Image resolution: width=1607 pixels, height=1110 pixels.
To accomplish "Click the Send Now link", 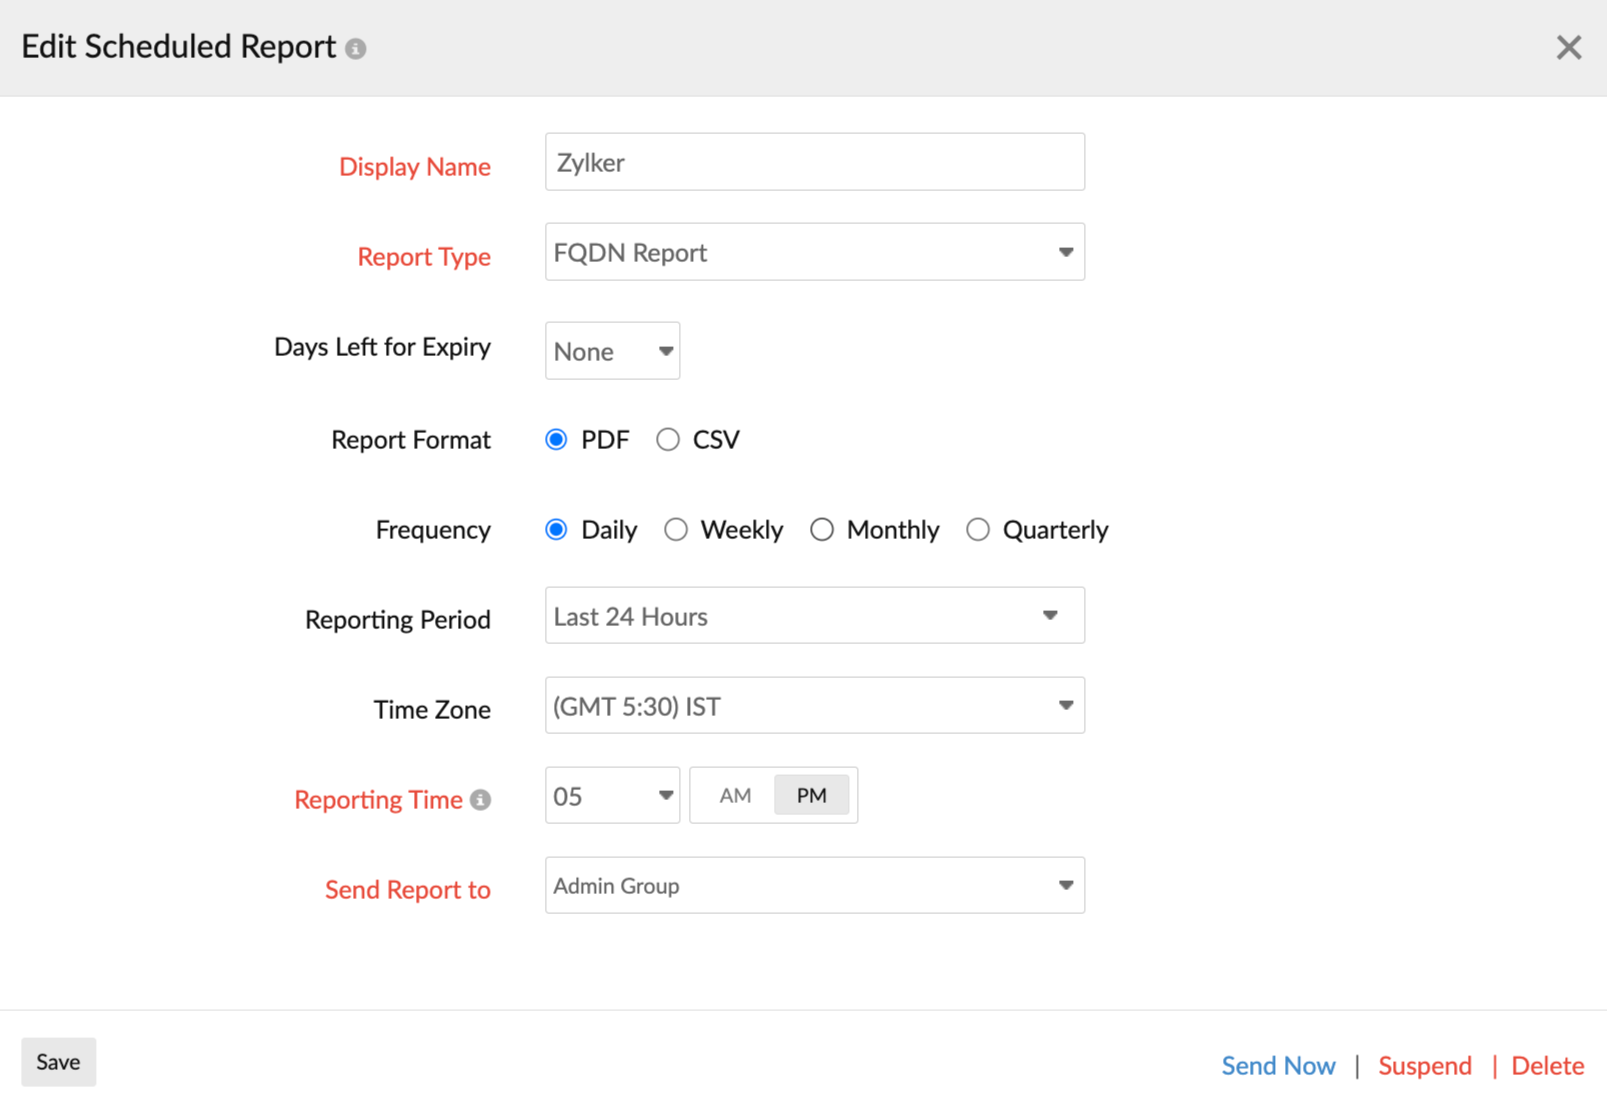I will [1279, 1065].
